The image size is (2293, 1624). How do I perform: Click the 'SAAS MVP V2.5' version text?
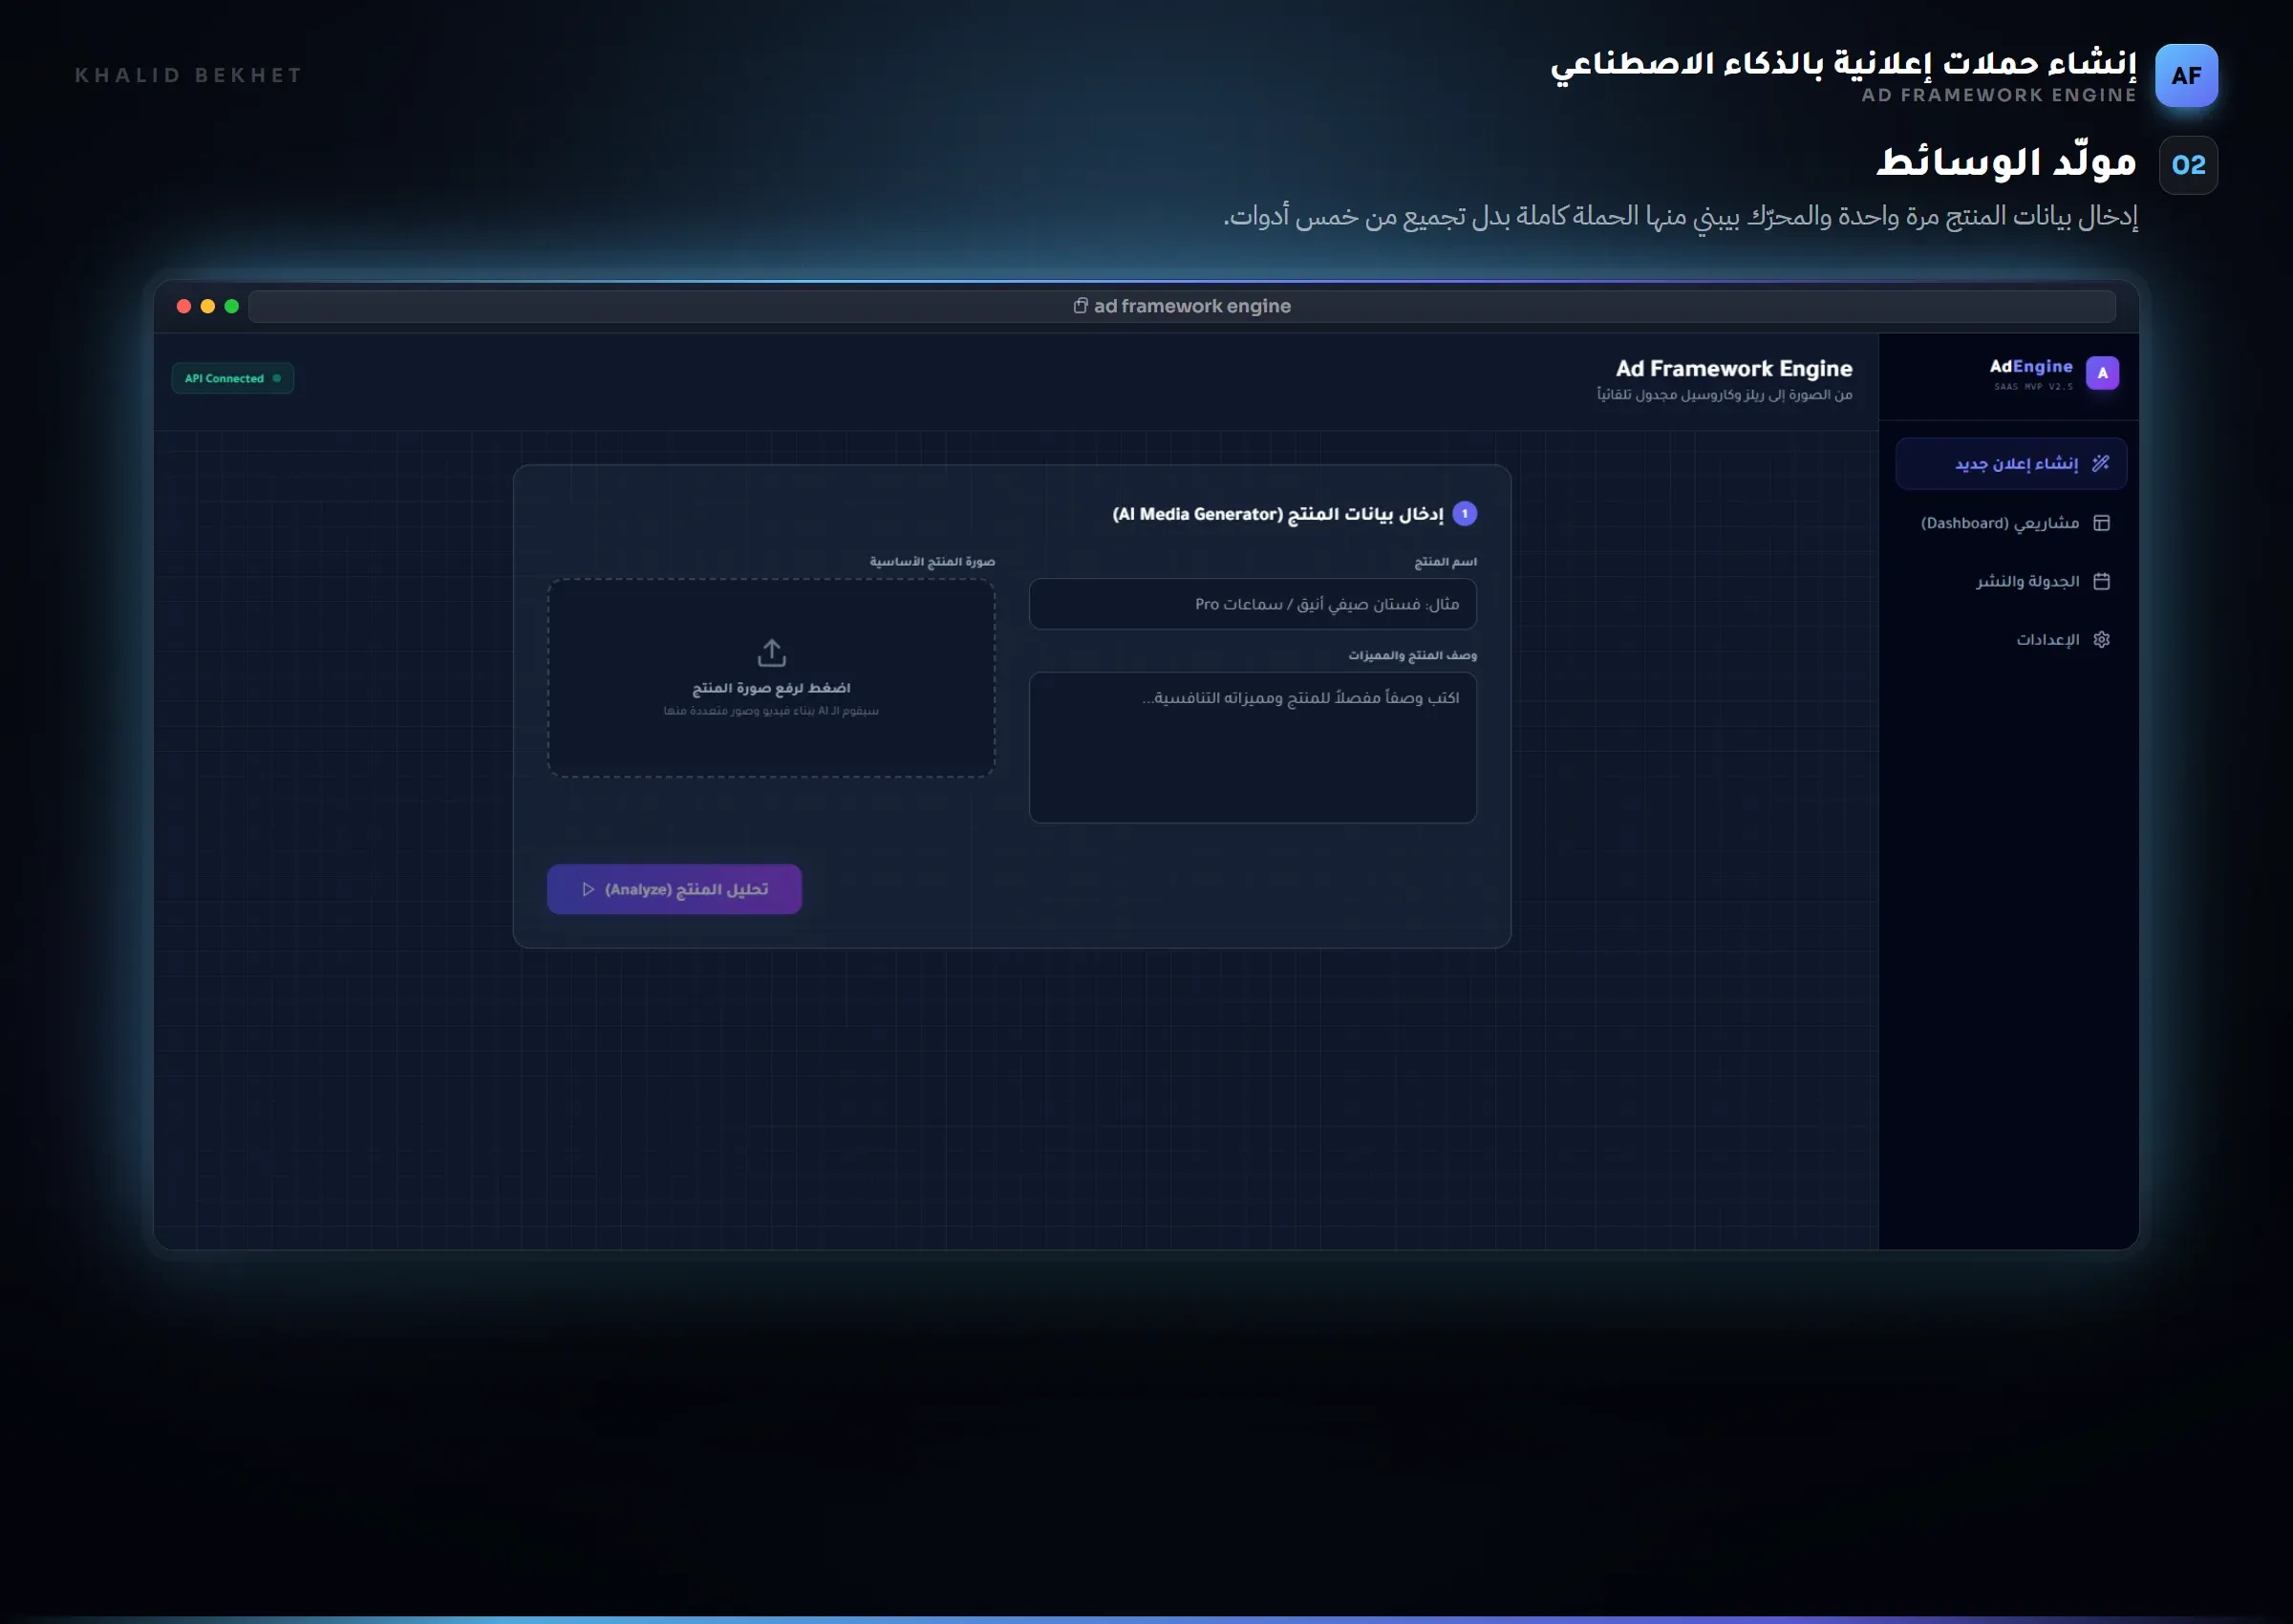click(x=2033, y=387)
